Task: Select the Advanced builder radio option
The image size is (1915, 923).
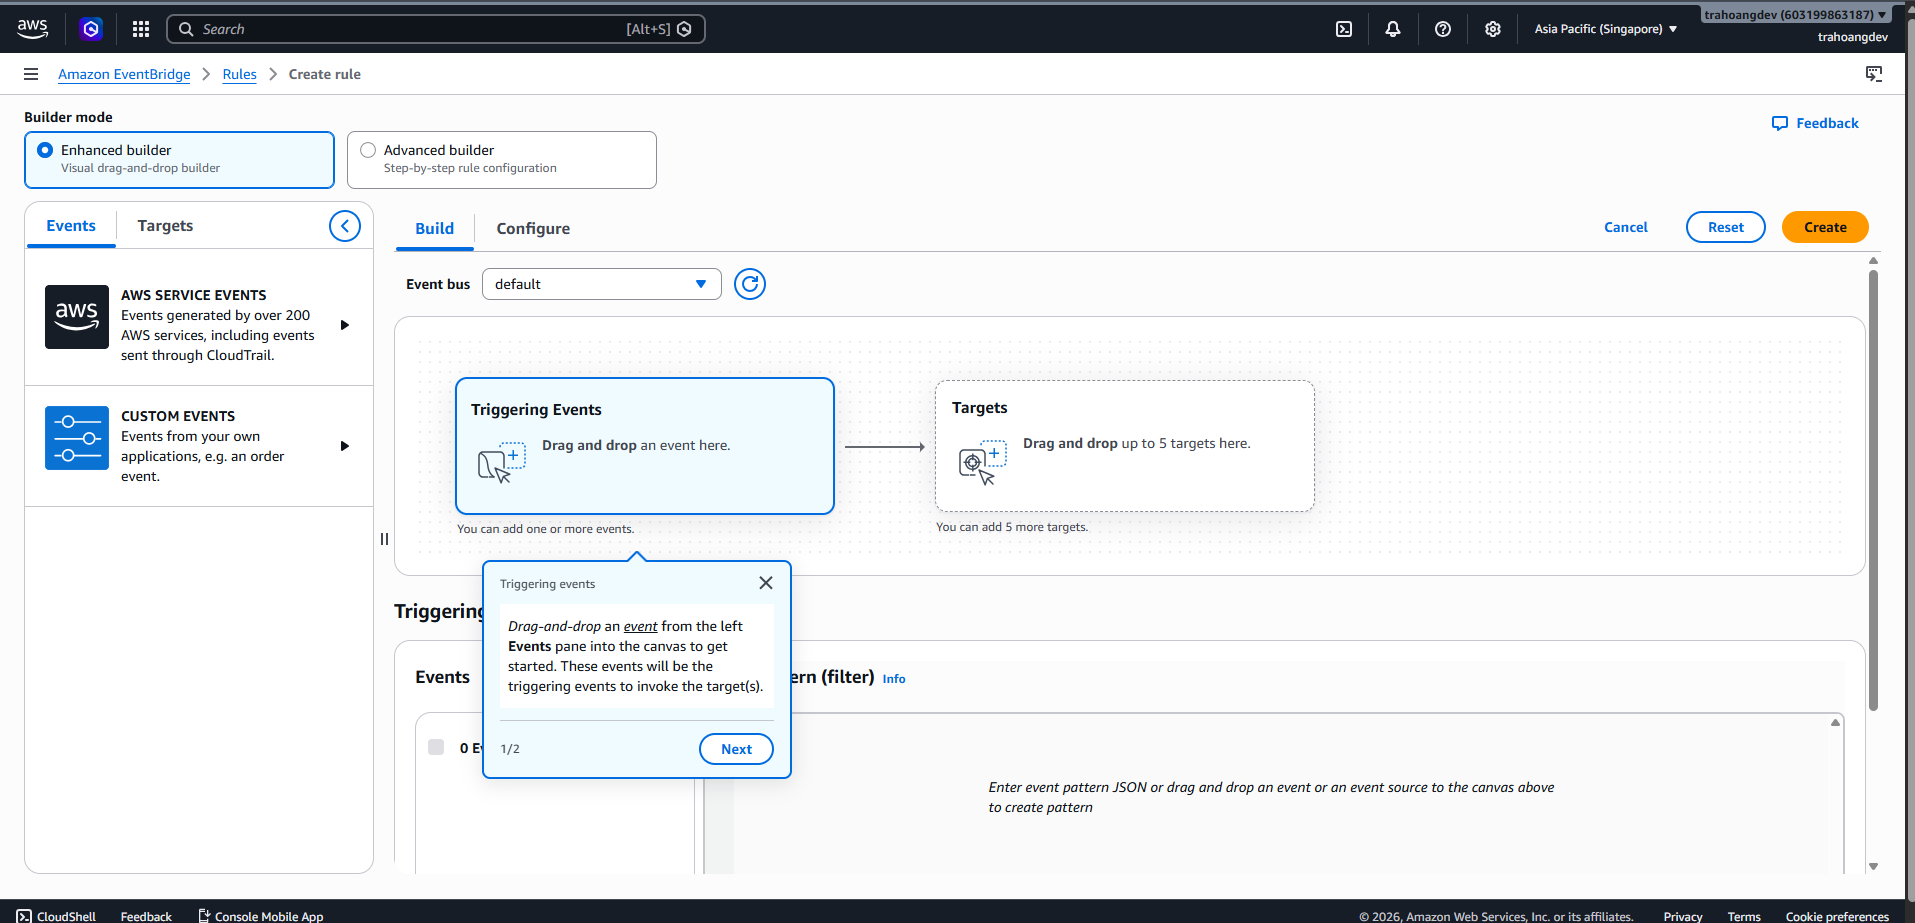Action: (x=368, y=150)
